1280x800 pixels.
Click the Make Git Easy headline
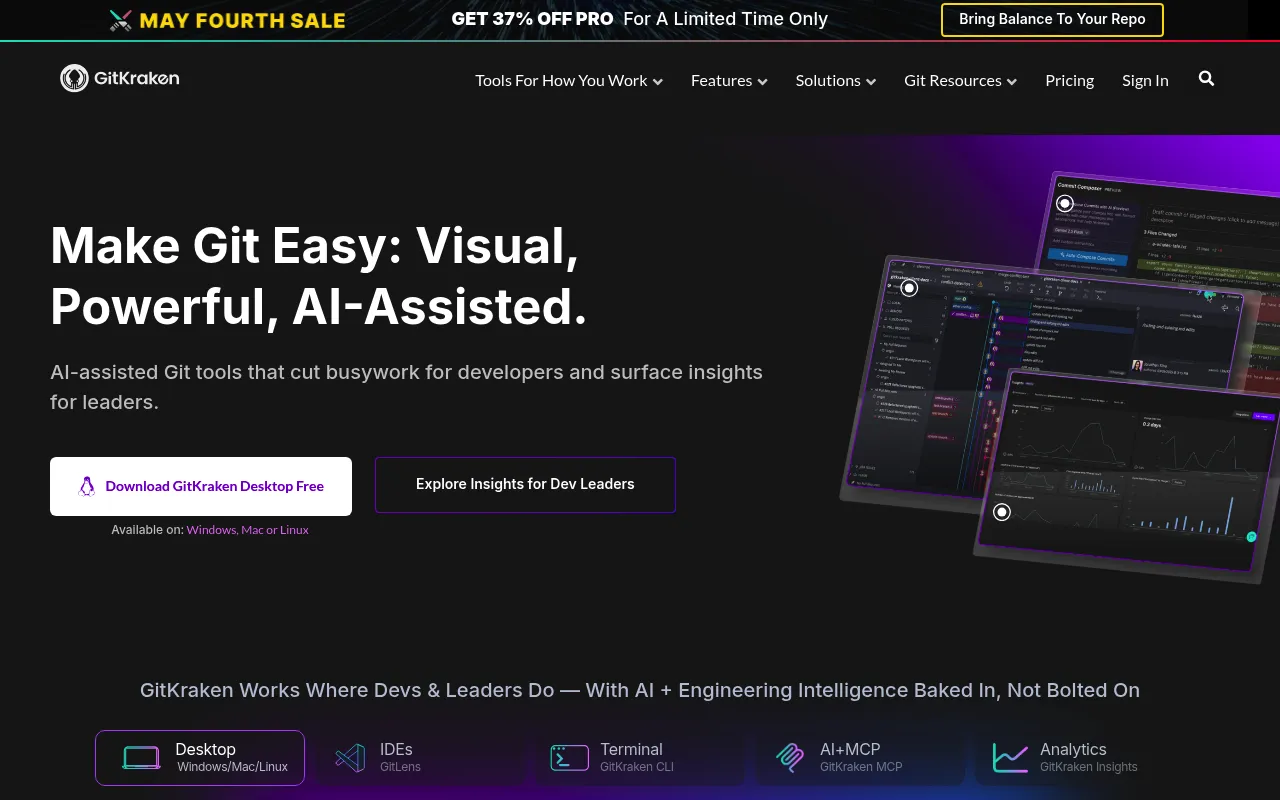tap(319, 275)
